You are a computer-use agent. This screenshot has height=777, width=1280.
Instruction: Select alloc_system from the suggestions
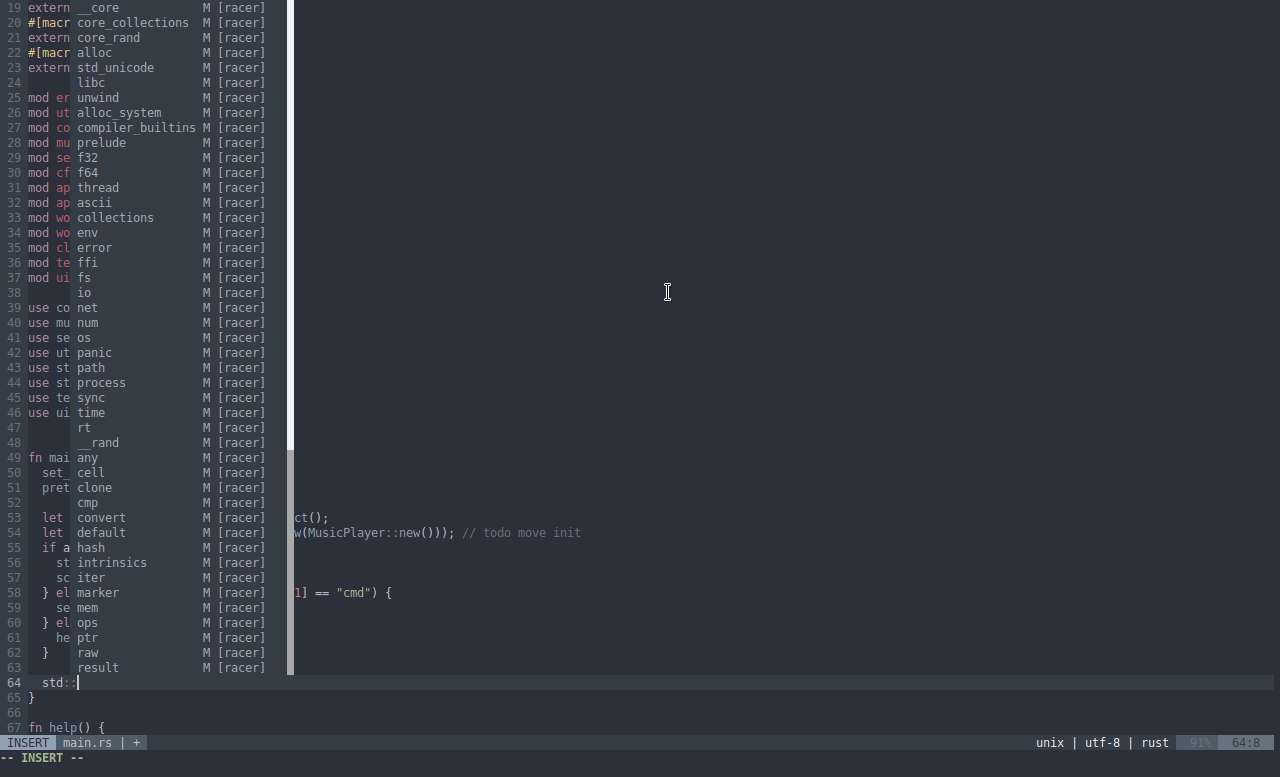tap(178, 113)
